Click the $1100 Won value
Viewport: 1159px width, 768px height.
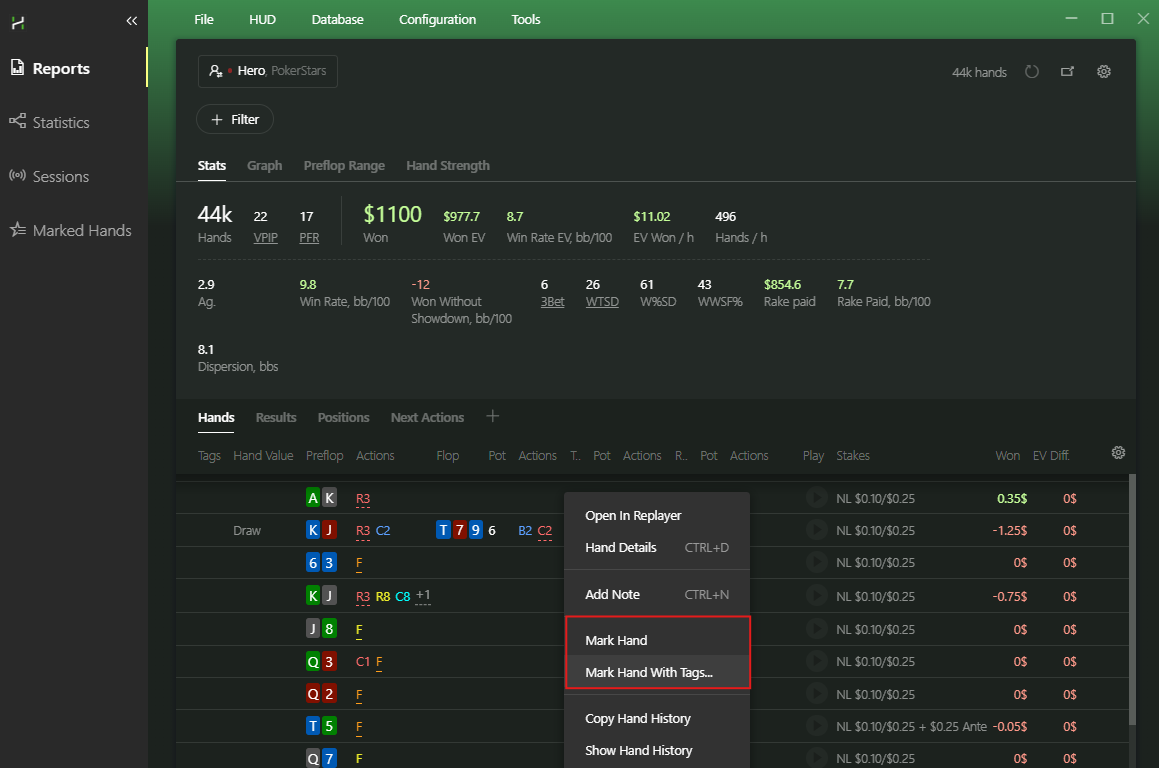pyautogui.click(x=392, y=214)
